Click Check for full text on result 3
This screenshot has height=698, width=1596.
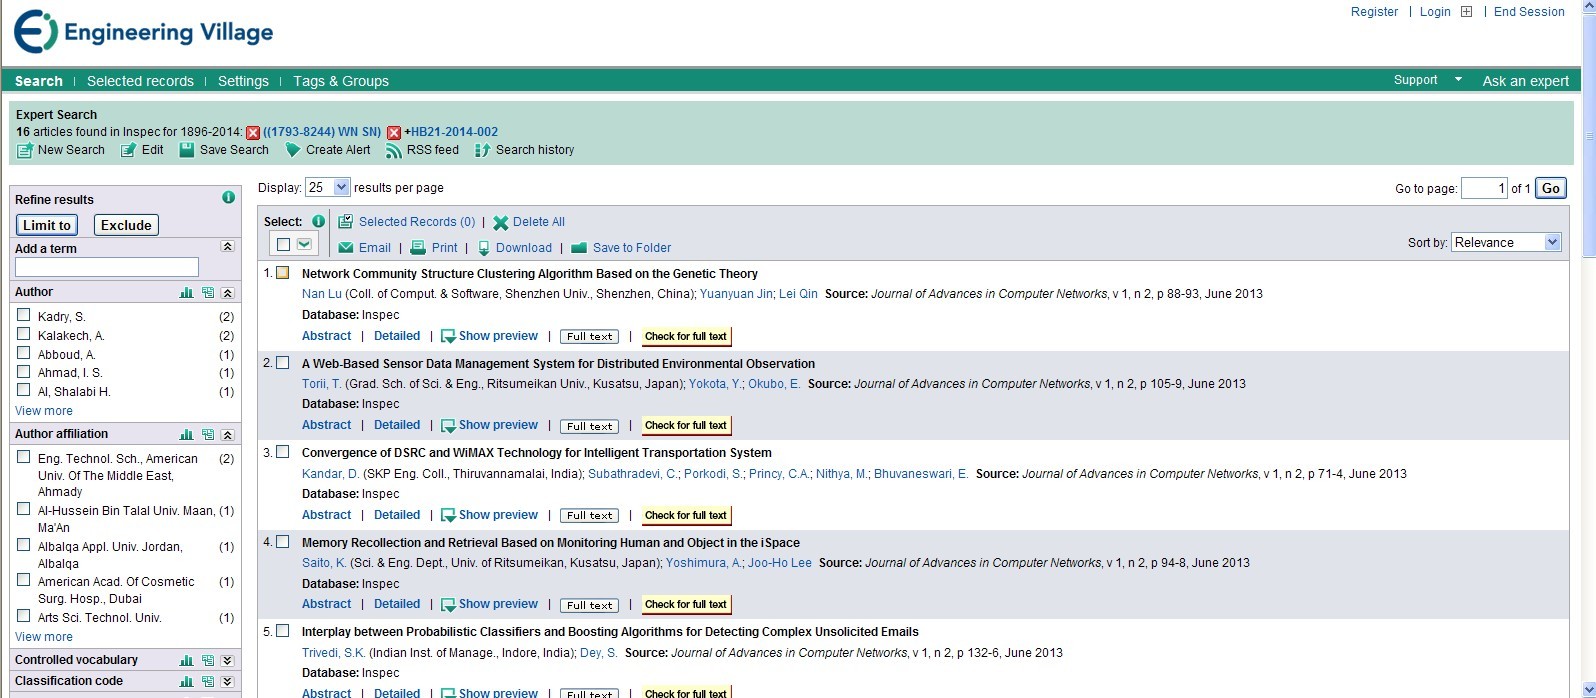[686, 515]
